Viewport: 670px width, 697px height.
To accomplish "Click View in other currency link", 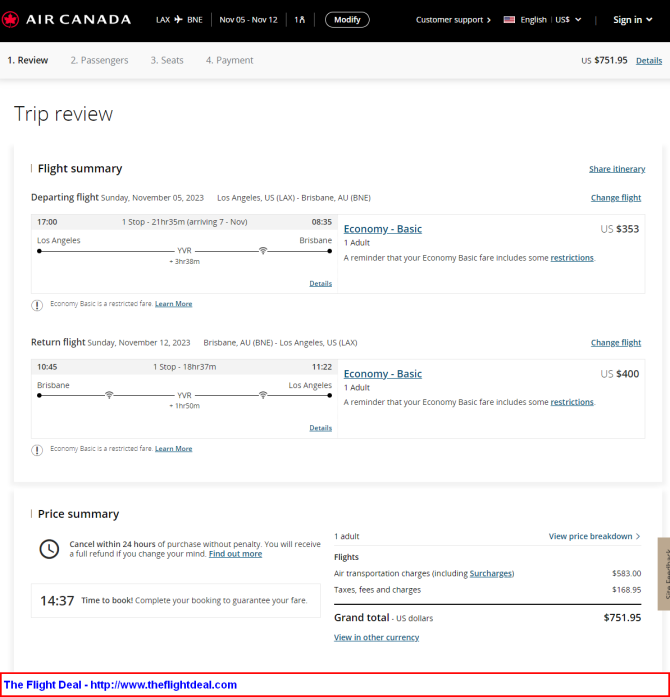I will [x=376, y=637].
